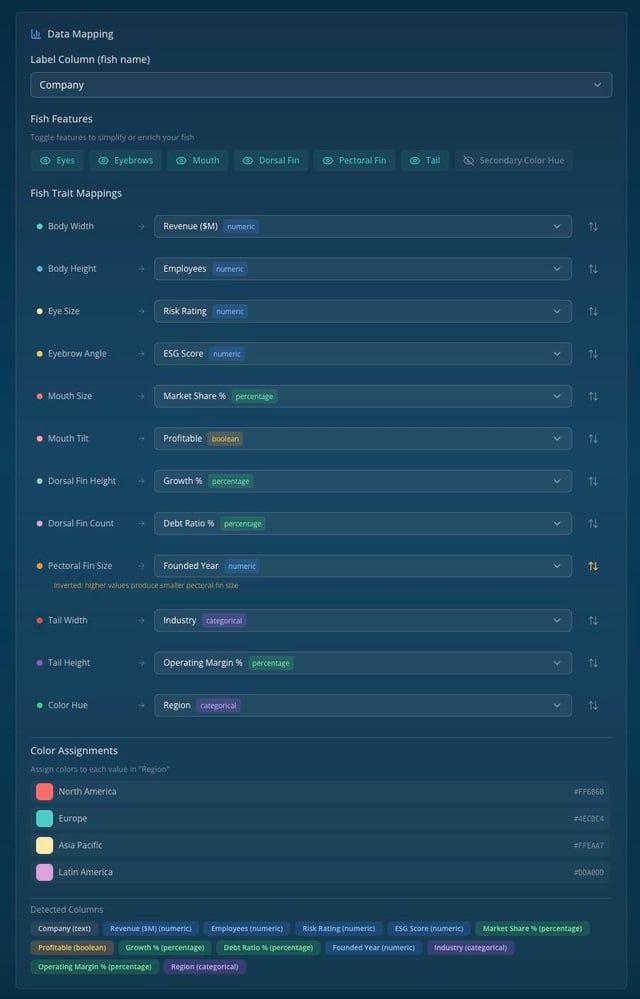The height and width of the screenshot is (999, 640).
Task: Invert the Eye Size mapping direction
Action: point(593,312)
